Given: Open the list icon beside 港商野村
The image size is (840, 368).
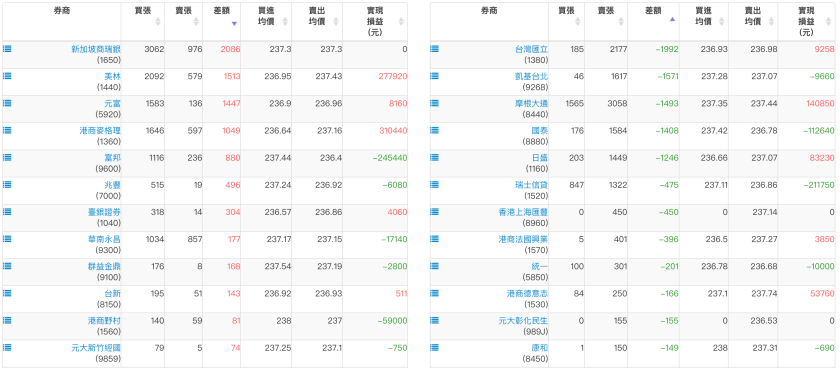Looking at the screenshot, I should [7, 320].
